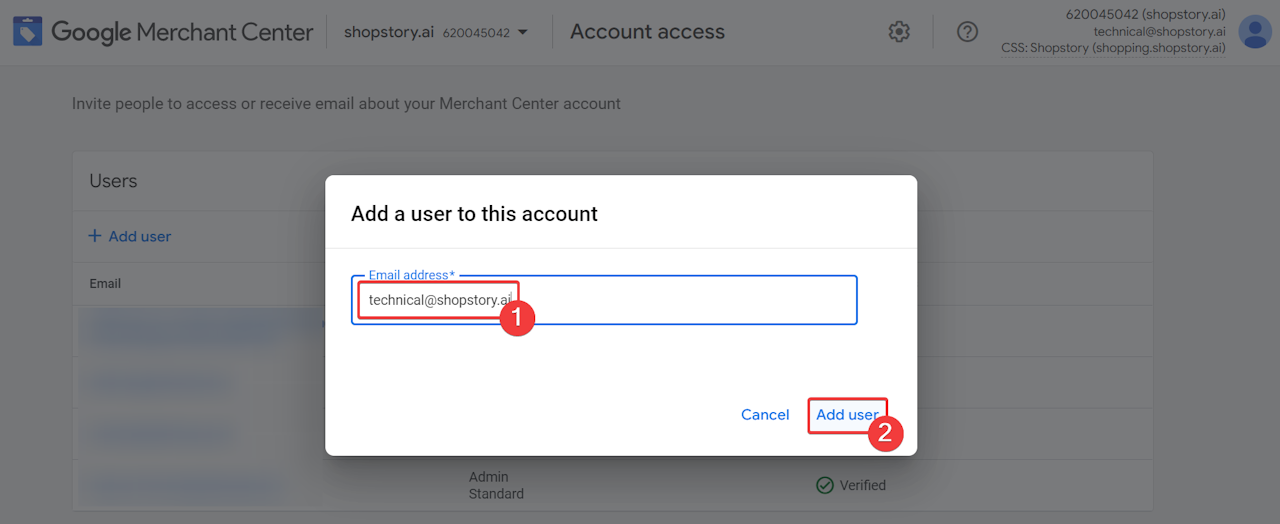Click the technical@shopstory.ai email in header
Screen dimensions: 1280x524
coord(1159,32)
